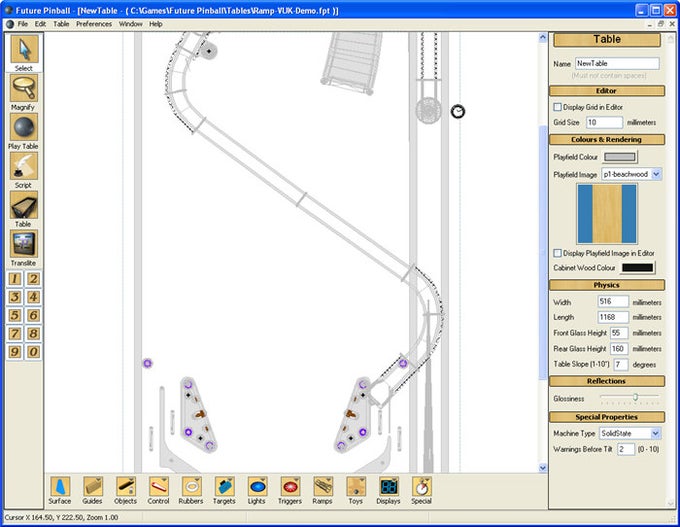Select the Select arrow tool
The image size is (680, 527).
(x=24, y=49)
